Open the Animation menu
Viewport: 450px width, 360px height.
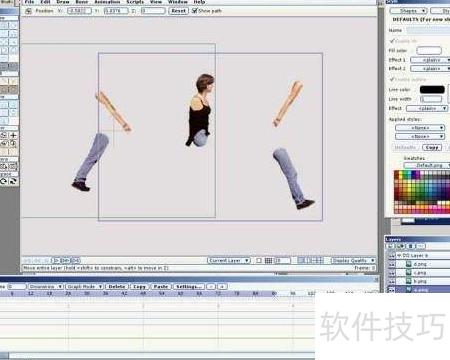pos(107,2)
